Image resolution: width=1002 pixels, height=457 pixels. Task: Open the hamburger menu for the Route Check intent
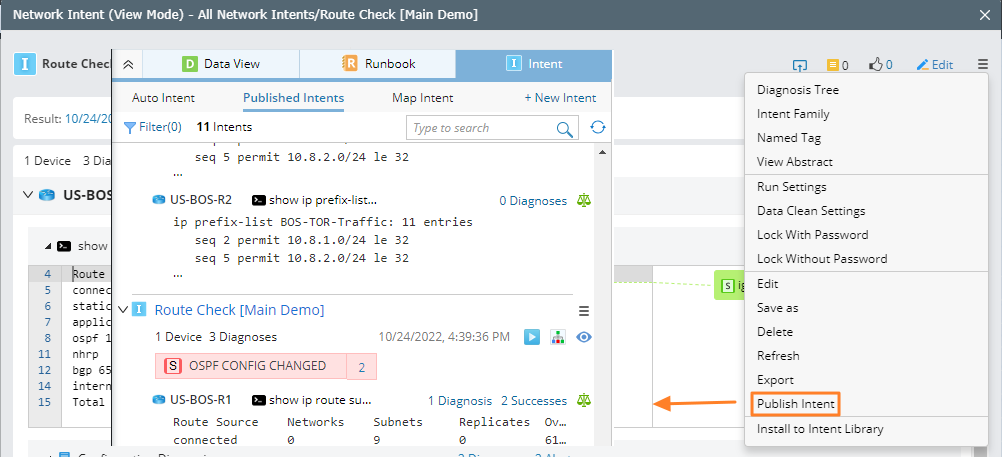[583, 311]
